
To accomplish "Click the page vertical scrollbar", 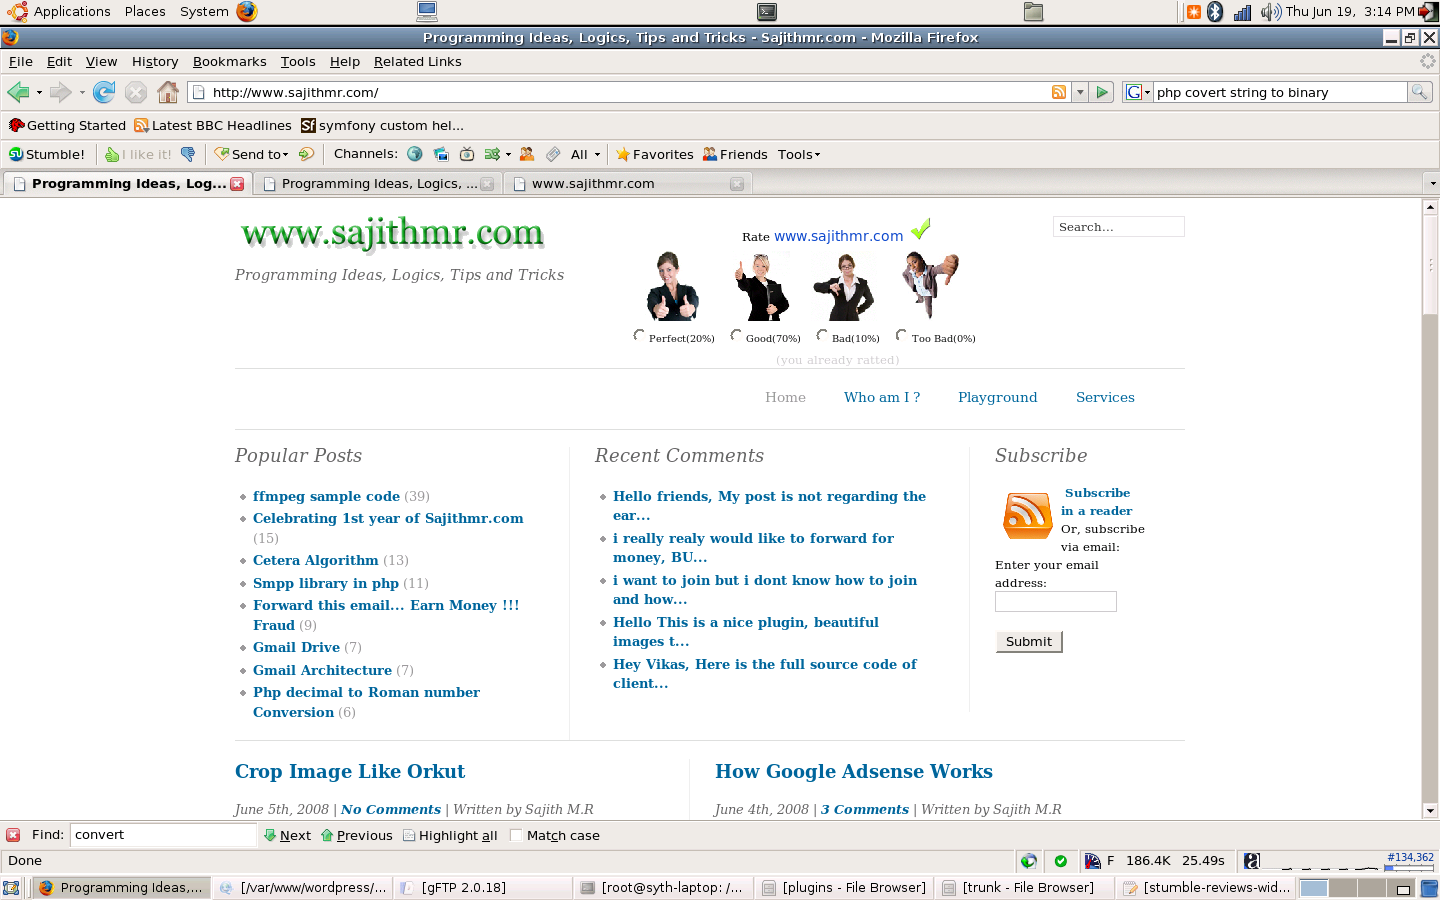I will tap(1430, 508).
